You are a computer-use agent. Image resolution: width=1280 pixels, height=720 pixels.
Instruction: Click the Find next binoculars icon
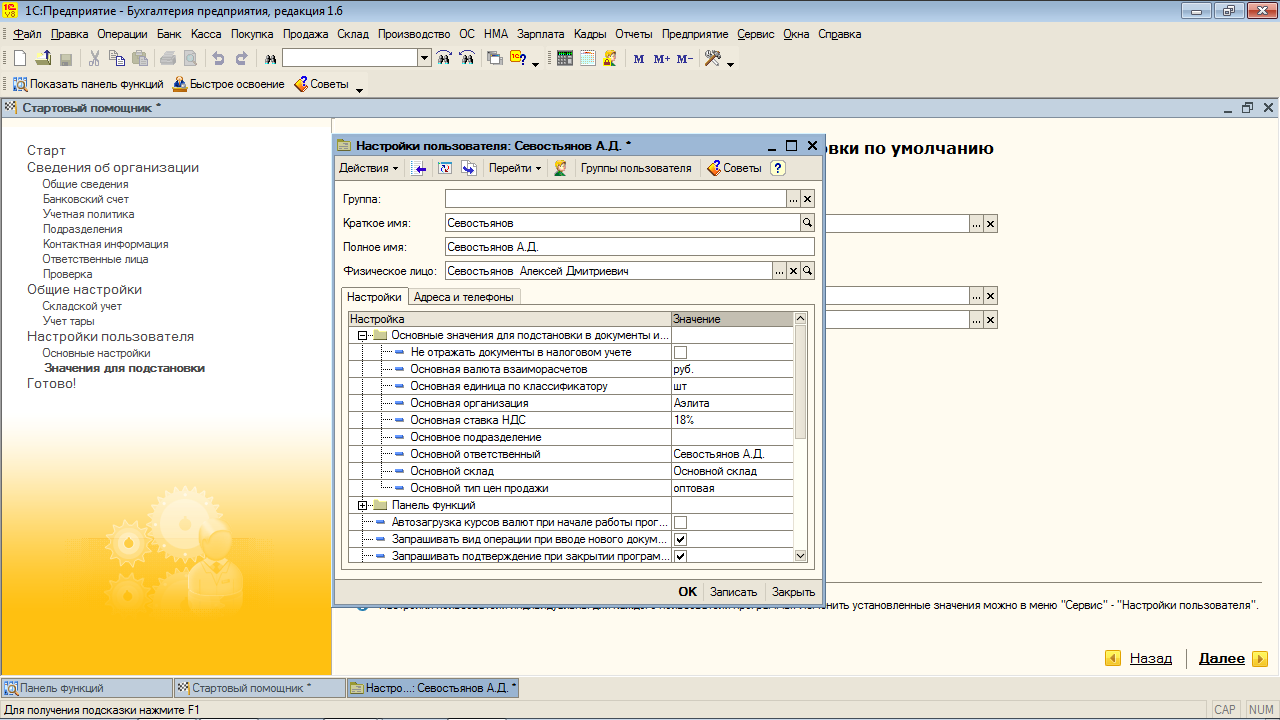(444, 59)
